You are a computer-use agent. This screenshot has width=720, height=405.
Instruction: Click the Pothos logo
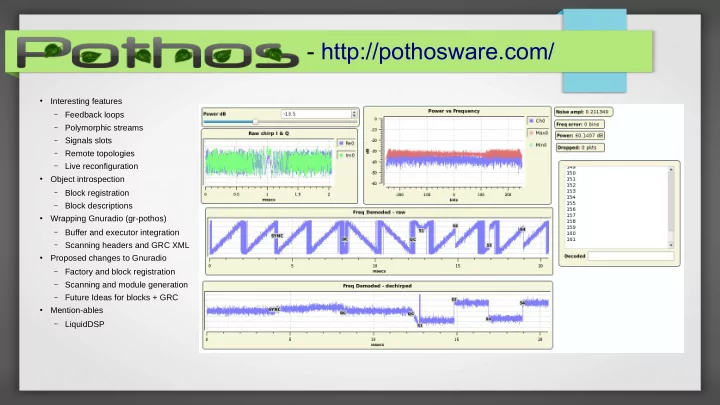click(158, 52)
